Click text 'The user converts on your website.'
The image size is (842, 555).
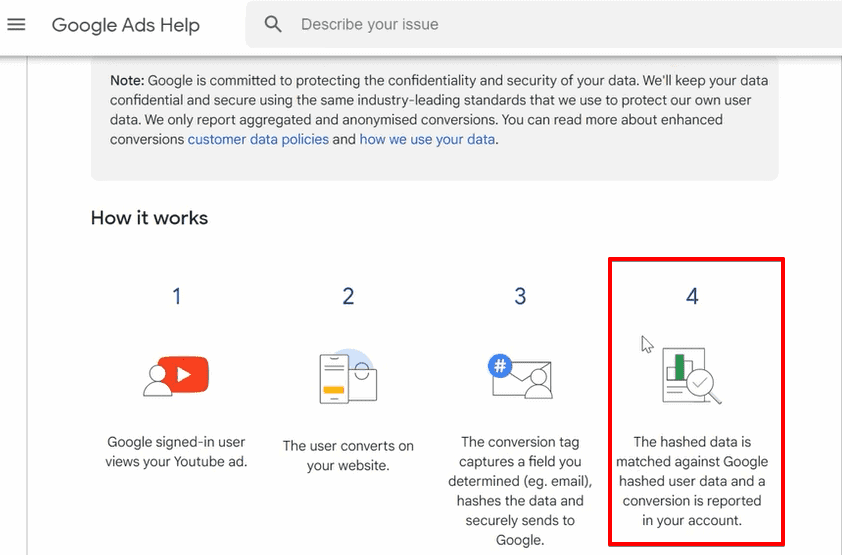(x=348, y=456)
